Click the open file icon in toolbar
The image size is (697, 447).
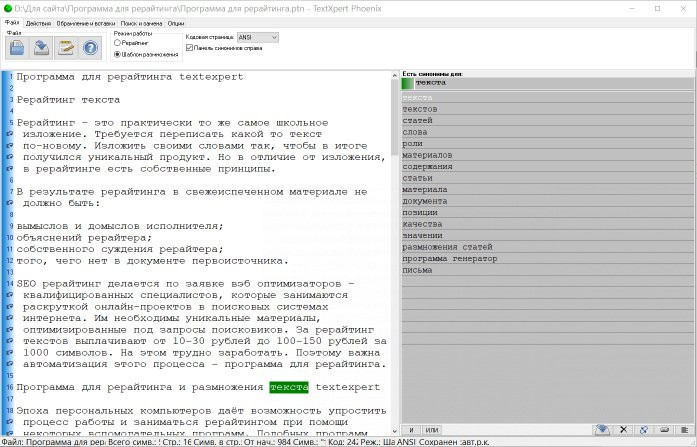coord(16,47)
